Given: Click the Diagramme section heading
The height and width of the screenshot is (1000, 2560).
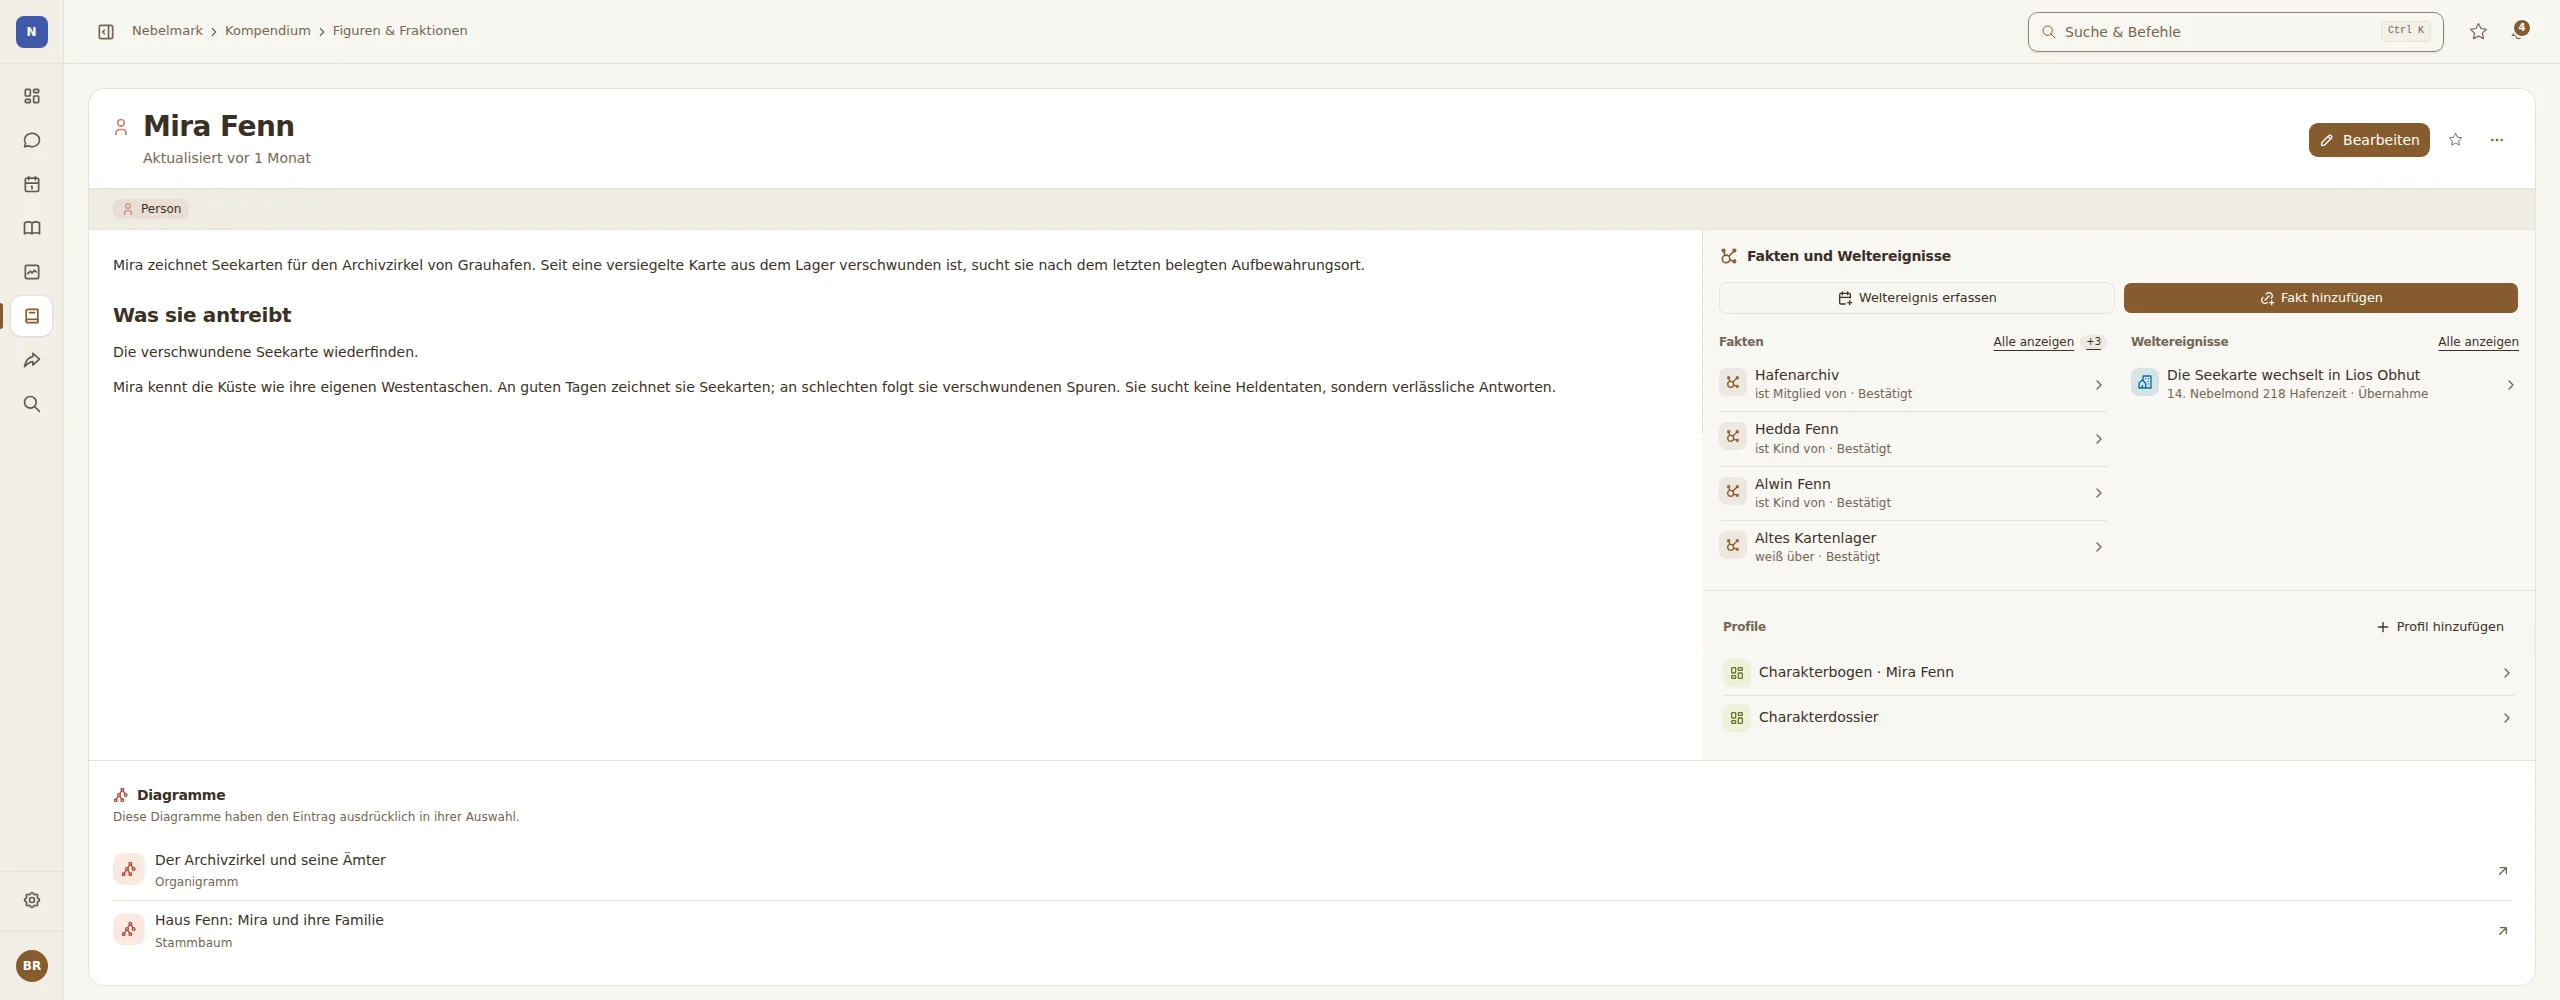Looking at the screenshot, I should tap(181, 795).
